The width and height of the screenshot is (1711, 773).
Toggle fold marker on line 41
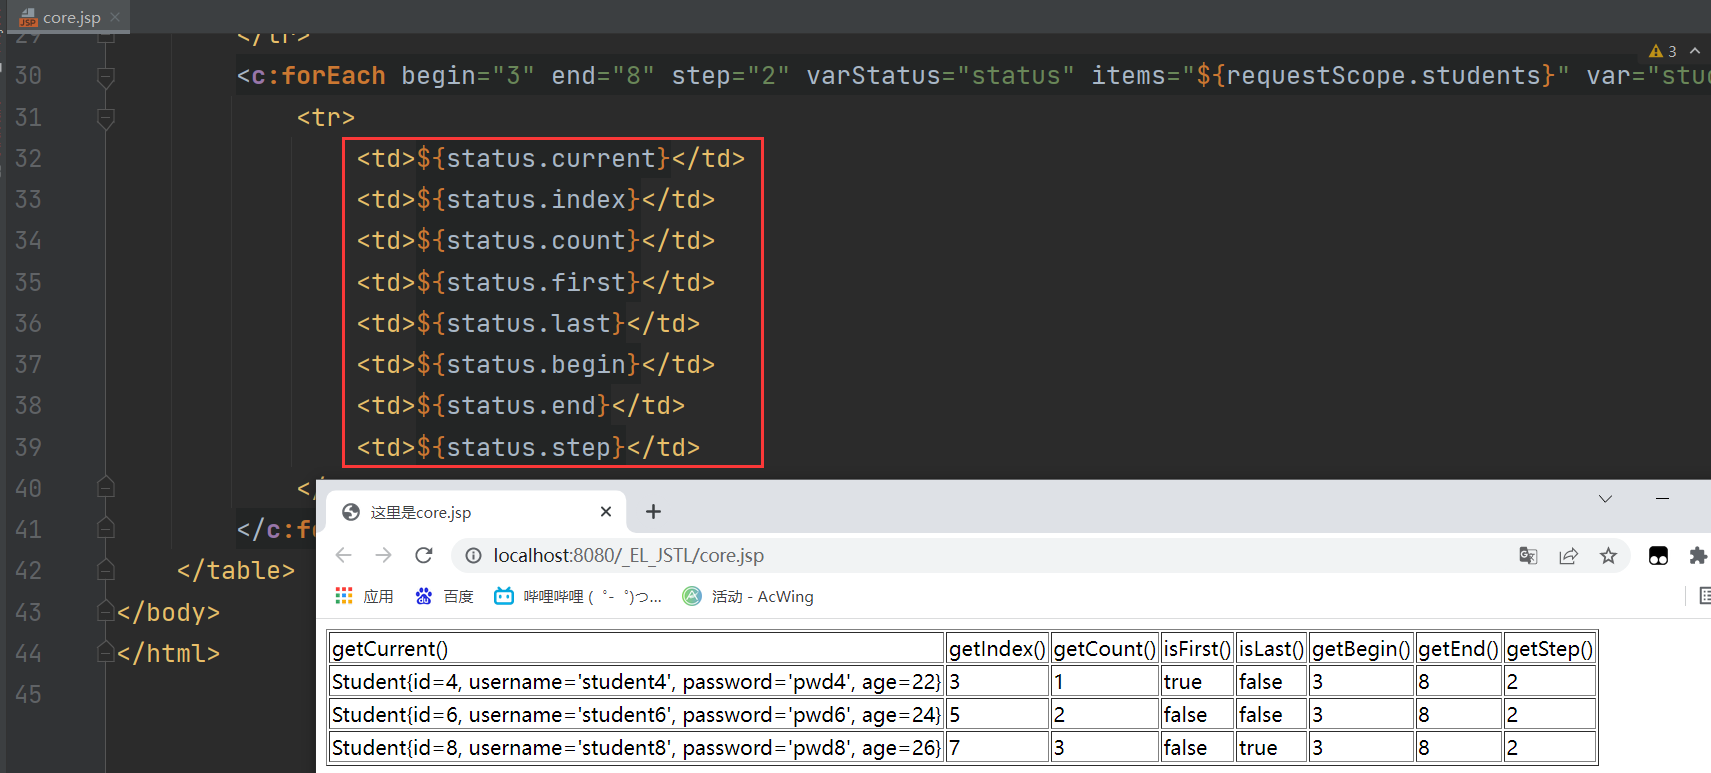[106, 529]
